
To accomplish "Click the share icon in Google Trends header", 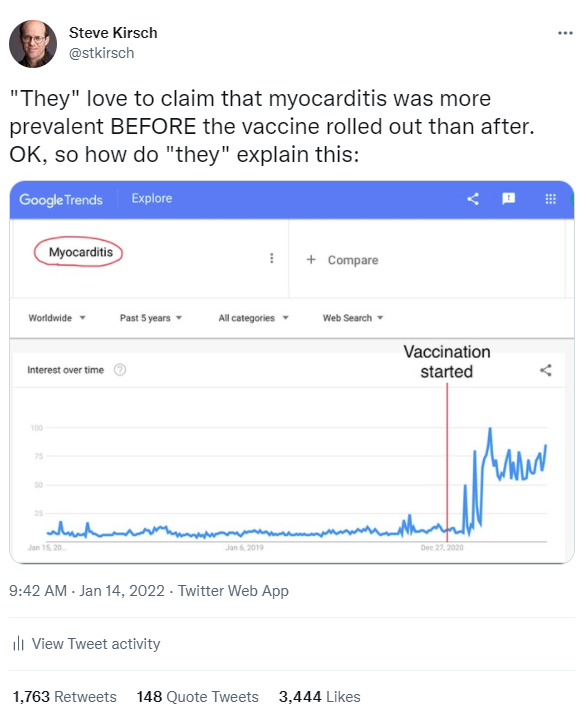I will point(473,199).
